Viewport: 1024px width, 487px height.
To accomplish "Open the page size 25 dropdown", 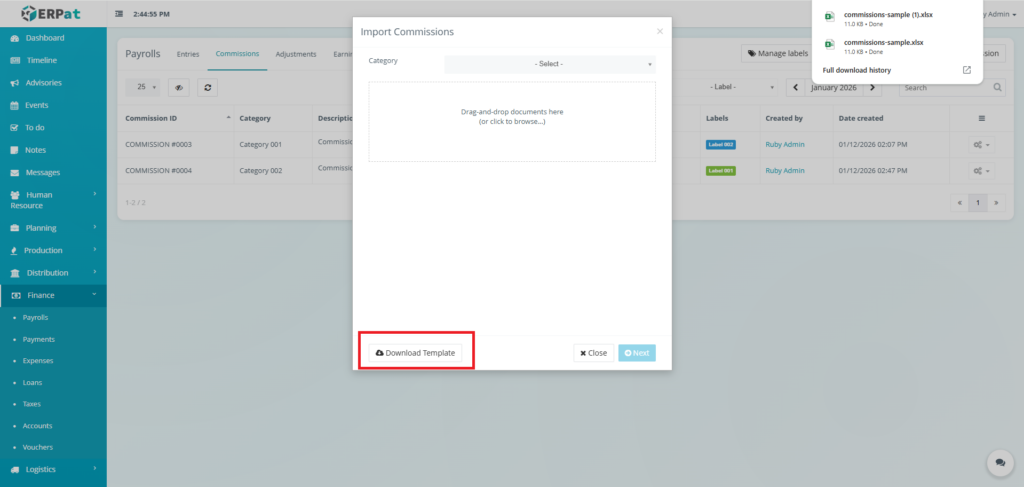I will [144, 87].
